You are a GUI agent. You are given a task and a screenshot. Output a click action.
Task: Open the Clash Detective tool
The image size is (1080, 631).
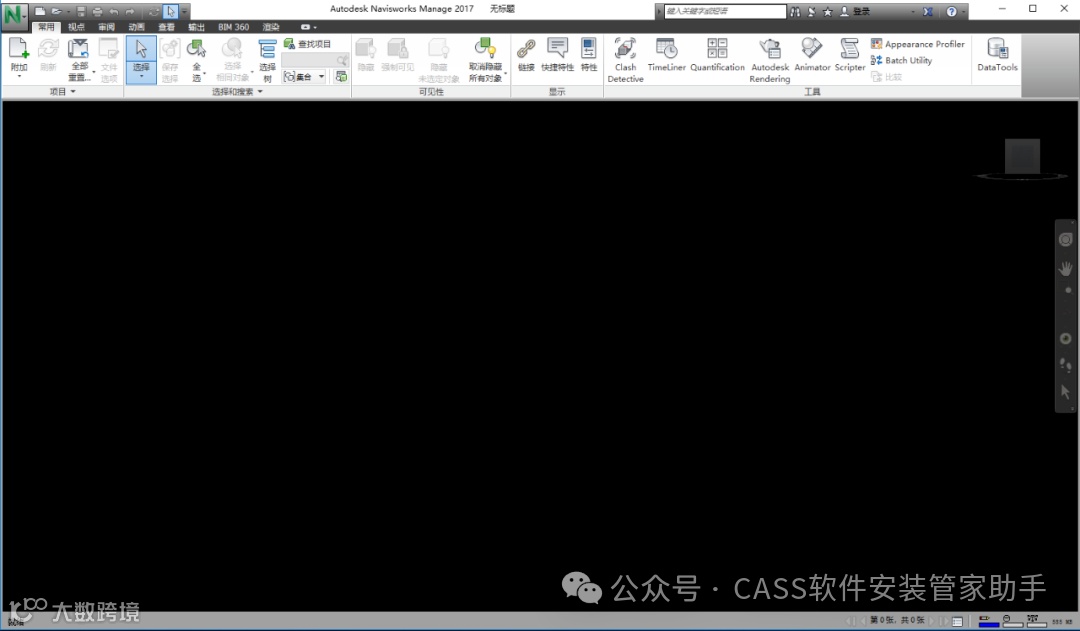click(625, 60)
